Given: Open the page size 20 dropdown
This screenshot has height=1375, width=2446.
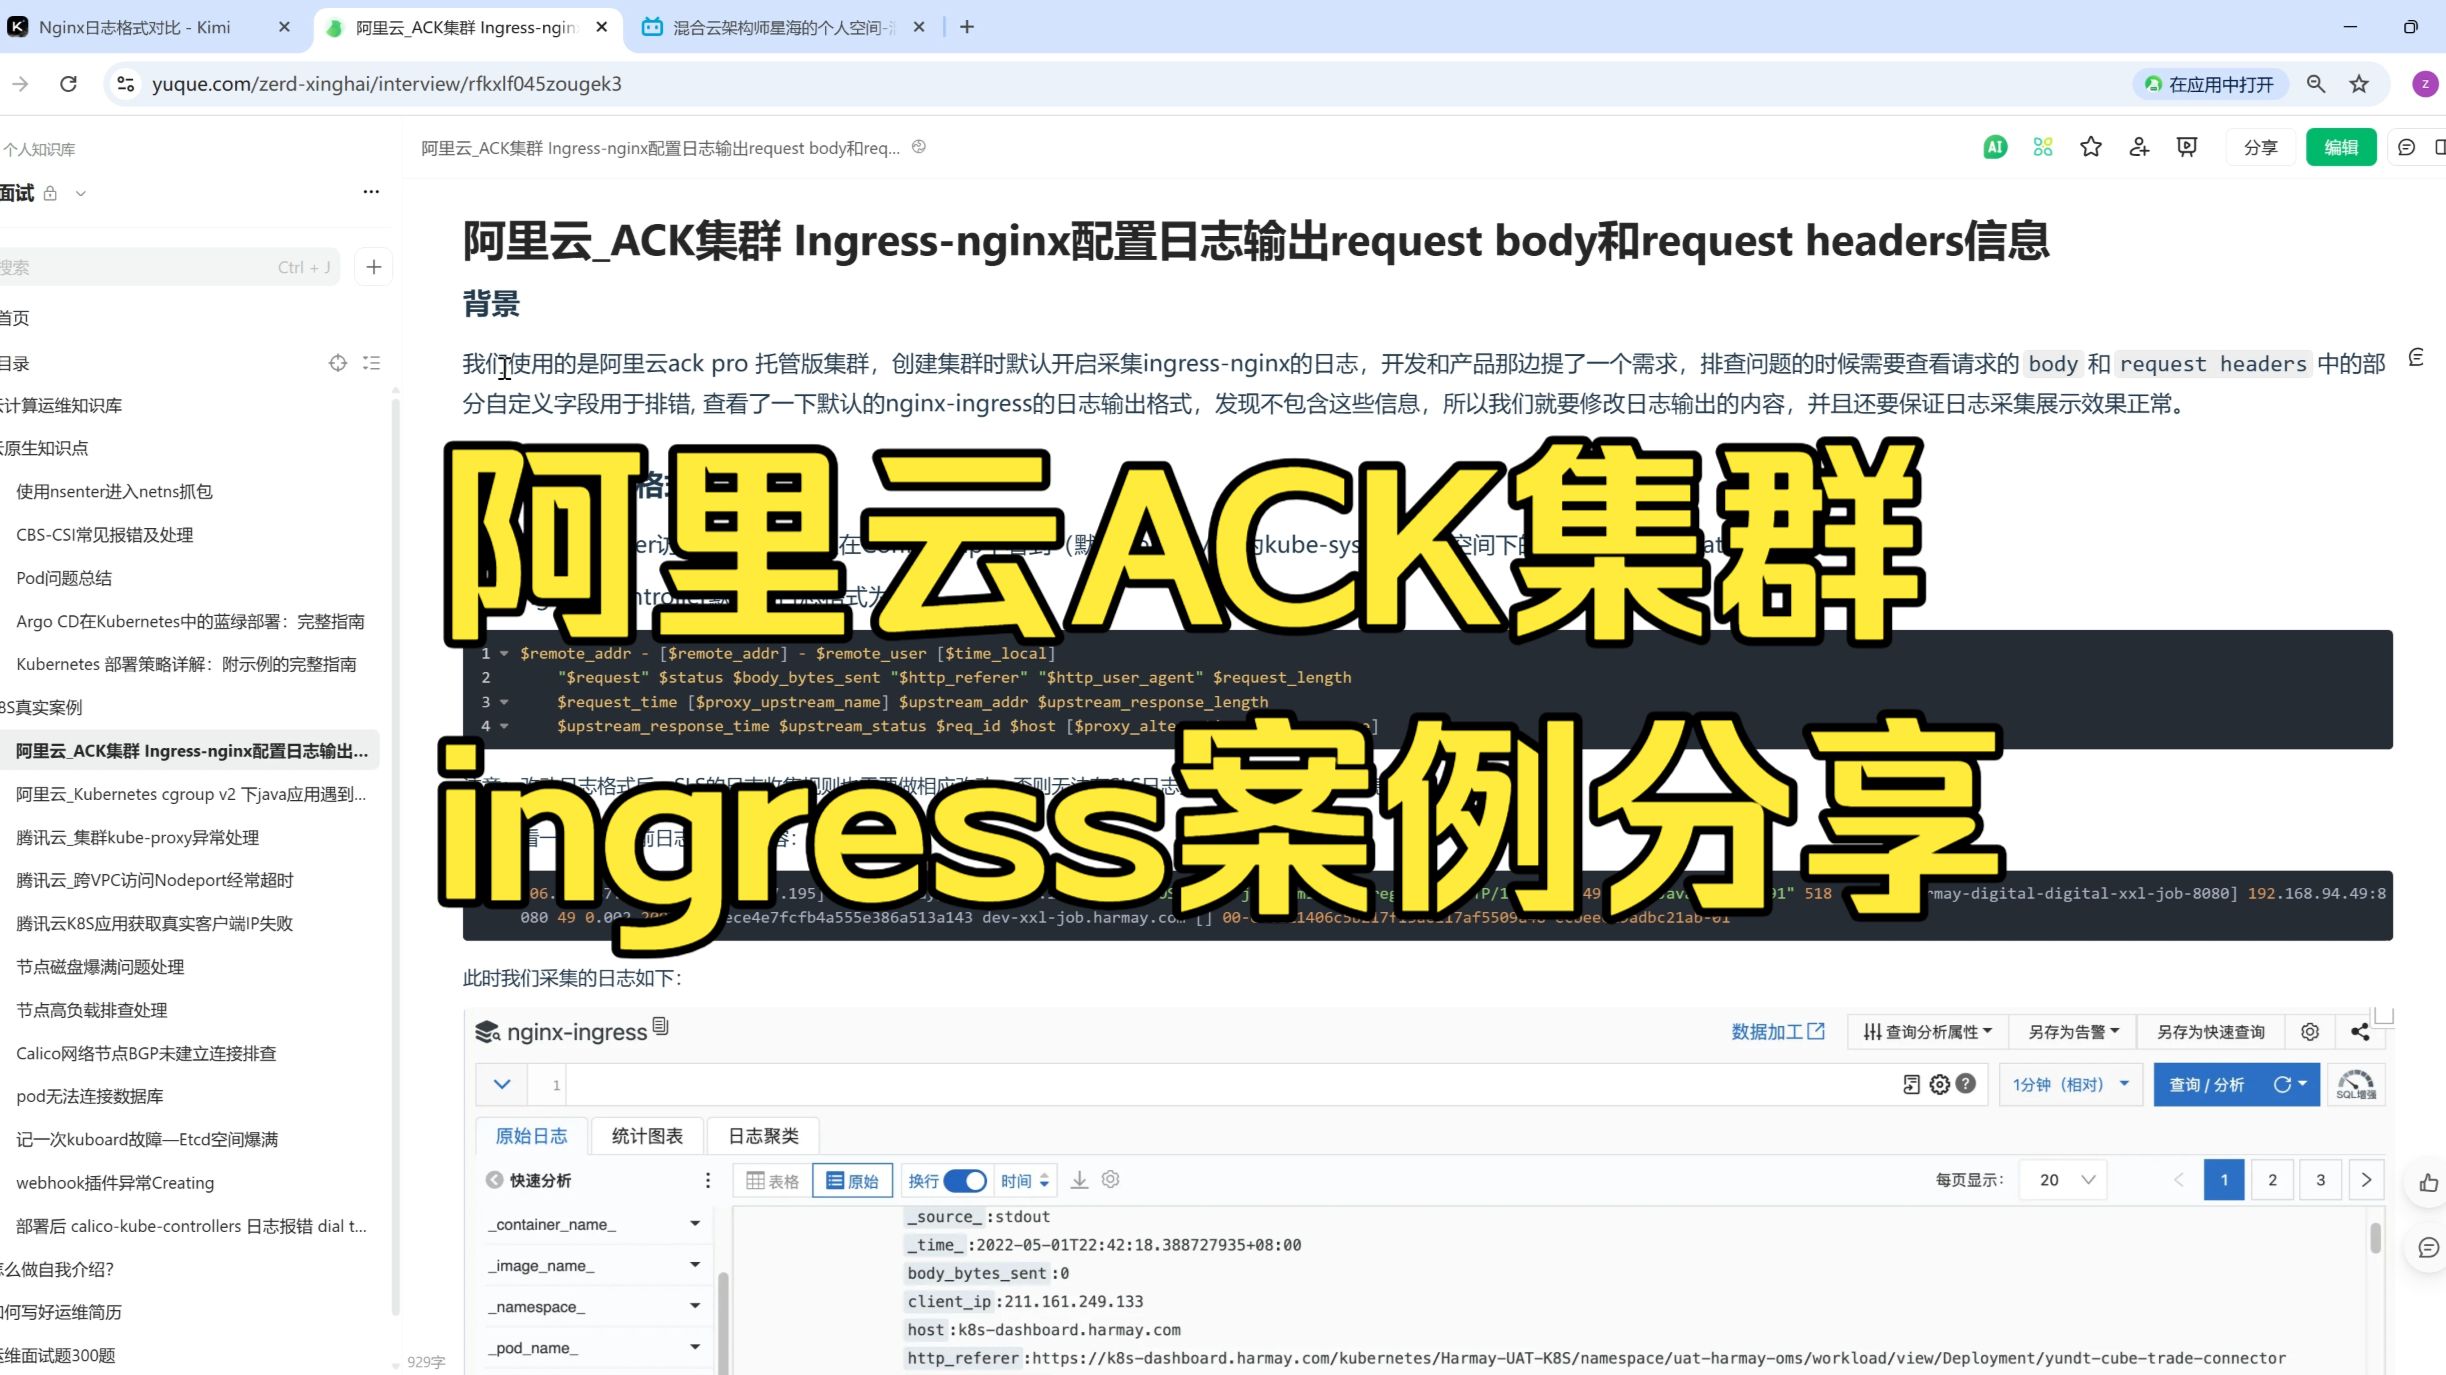Looking at the screenshot, I should pos(2063,1180).
